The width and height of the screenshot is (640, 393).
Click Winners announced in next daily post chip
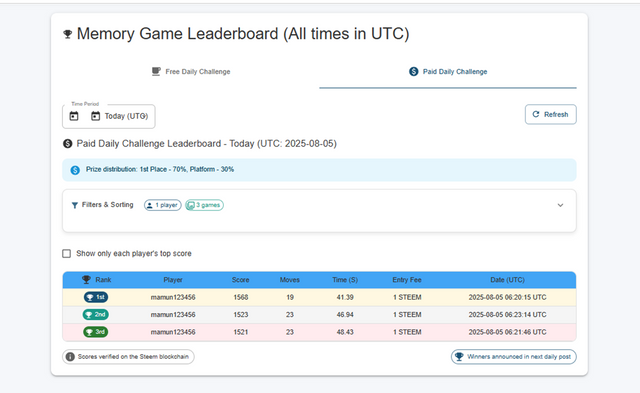point(513,357)
